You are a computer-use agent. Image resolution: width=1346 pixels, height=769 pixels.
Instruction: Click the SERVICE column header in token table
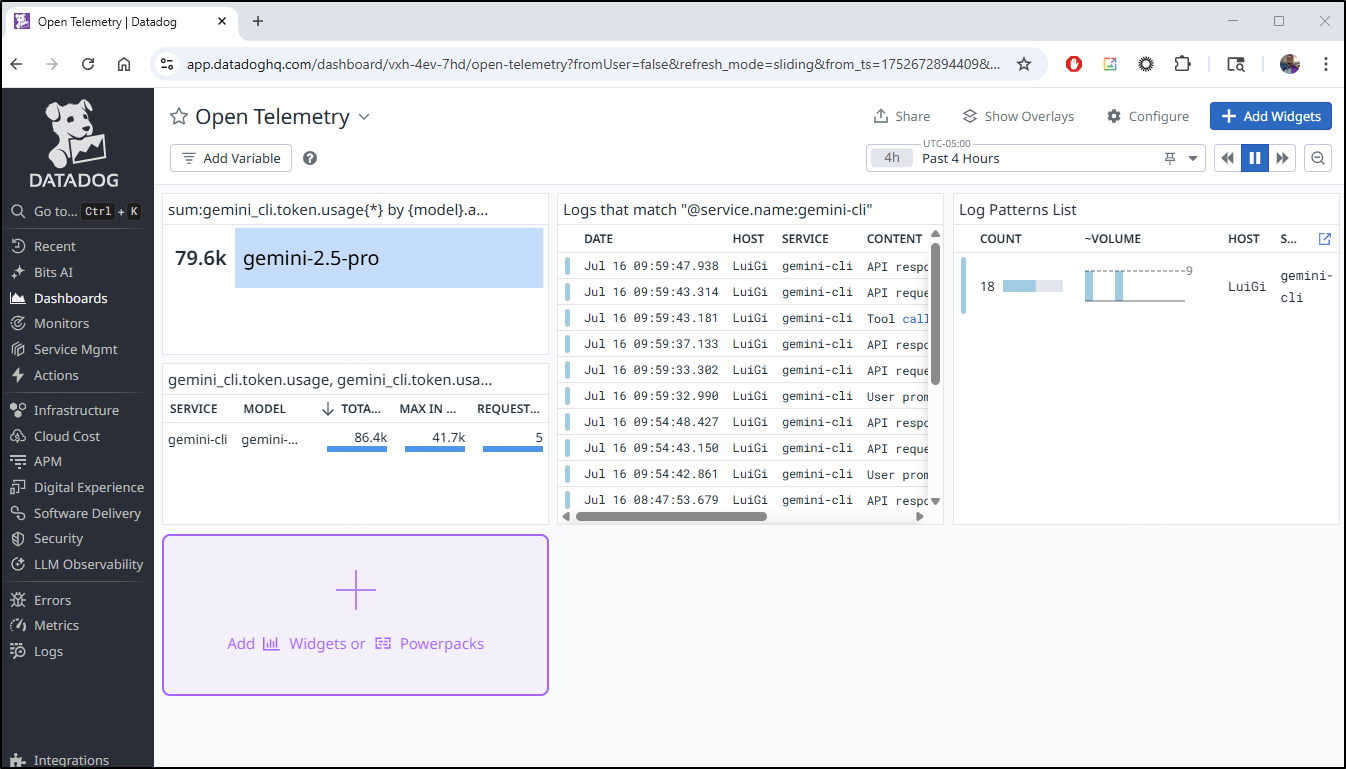[x=194, y=409]
